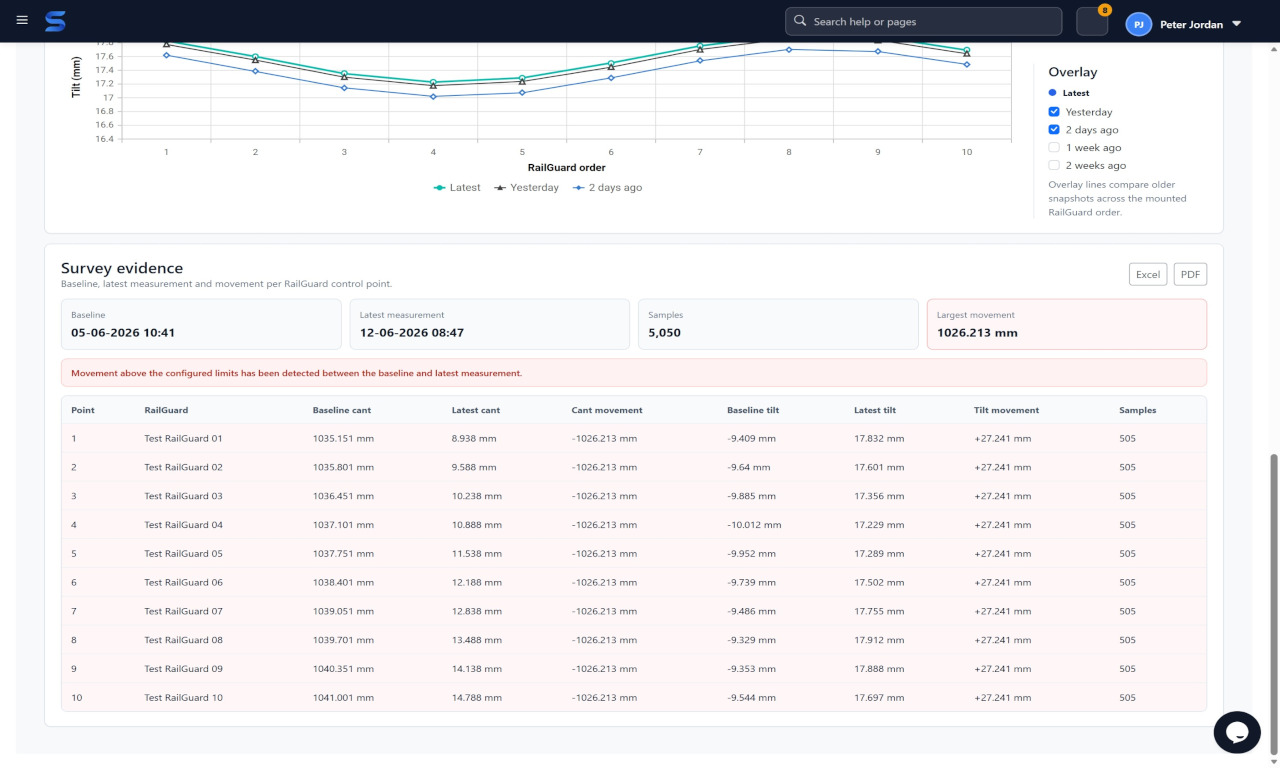1280x768 pixels.
Task: Select the Latest overlay indicator
Action: pos(1069,93)
